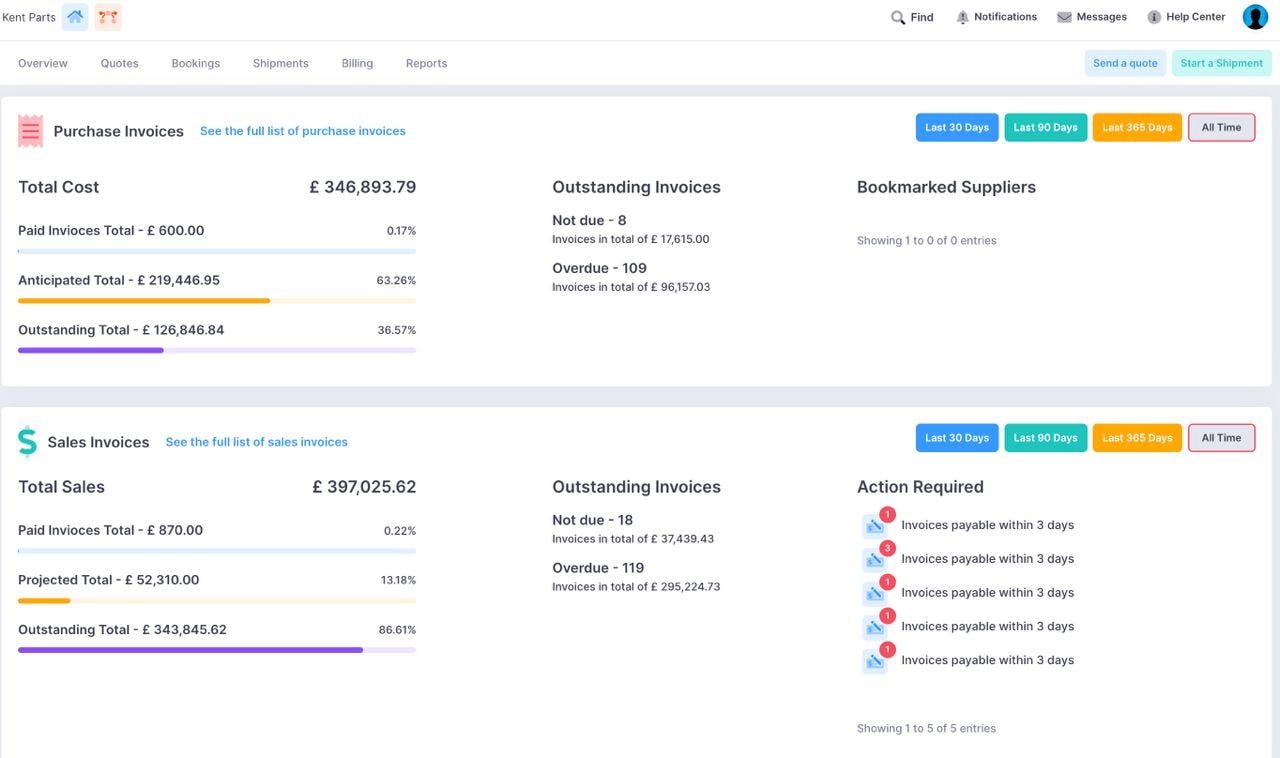
Task: Select All Time filter for Purchase Invoices
Action: pos(1221,127)
